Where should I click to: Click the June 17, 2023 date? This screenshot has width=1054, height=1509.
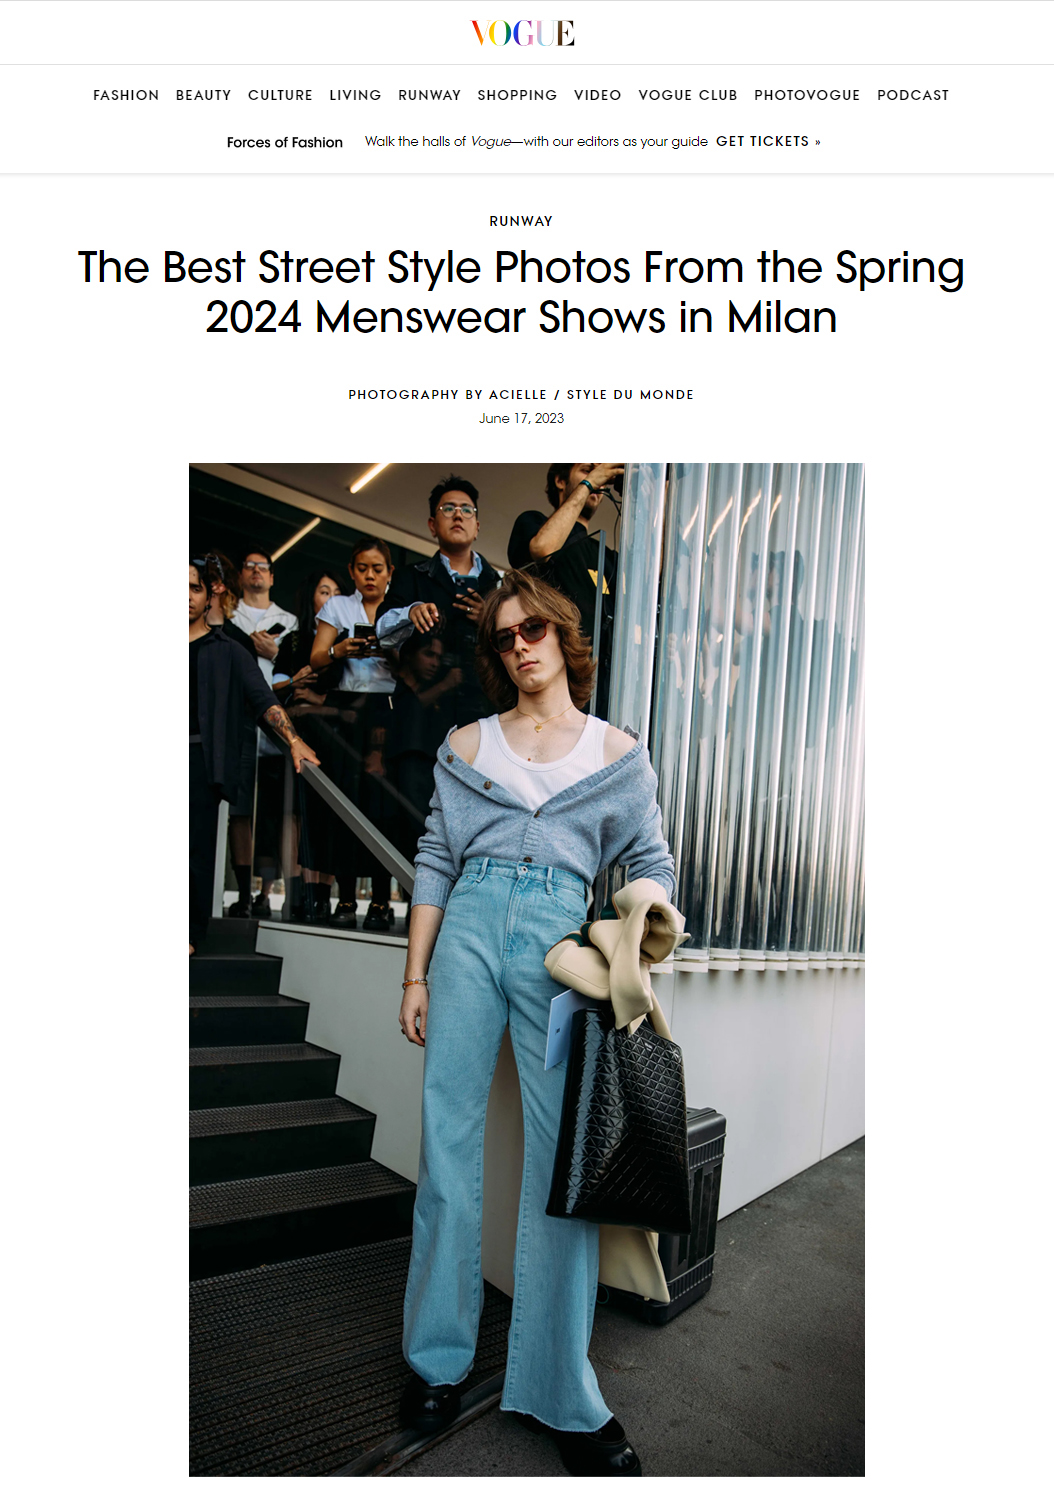coord(521,418)
